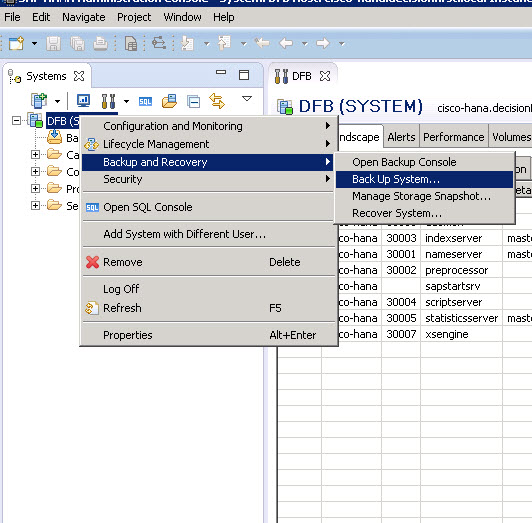
Task: Switch to the Volumes tab
Action: point(511,137)
